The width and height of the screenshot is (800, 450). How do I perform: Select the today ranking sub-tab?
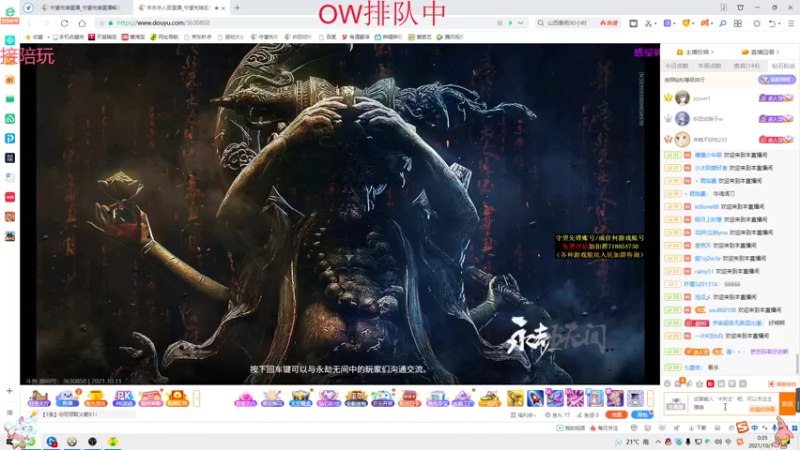point(677,66)
